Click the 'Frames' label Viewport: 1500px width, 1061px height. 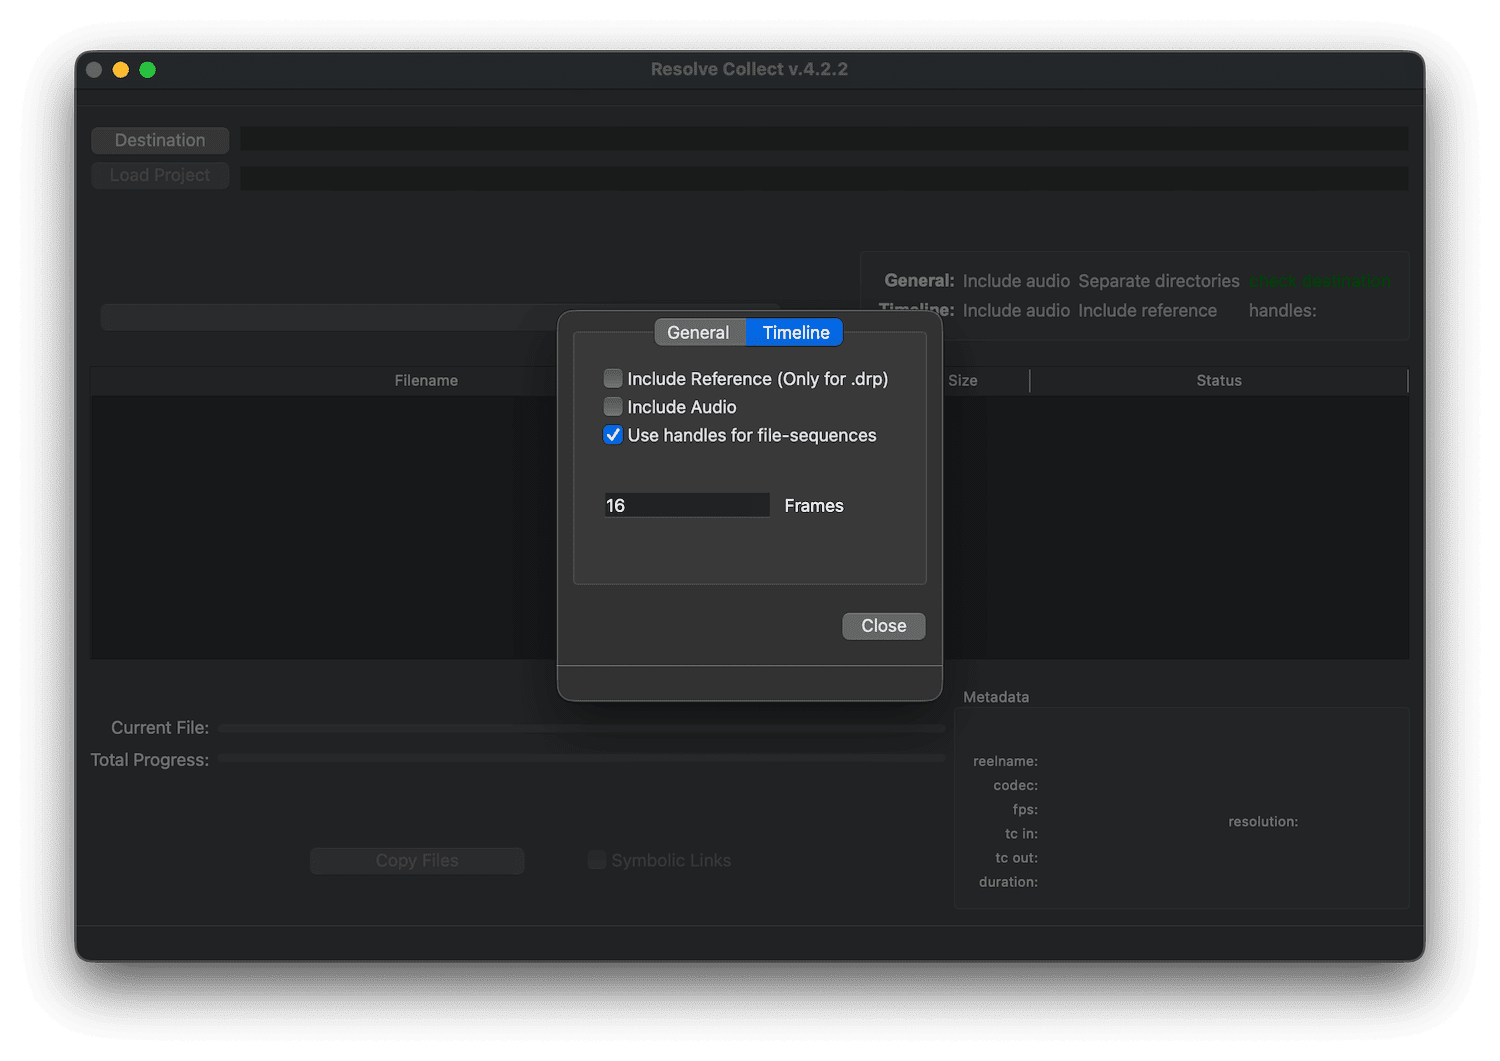(814, 506)
